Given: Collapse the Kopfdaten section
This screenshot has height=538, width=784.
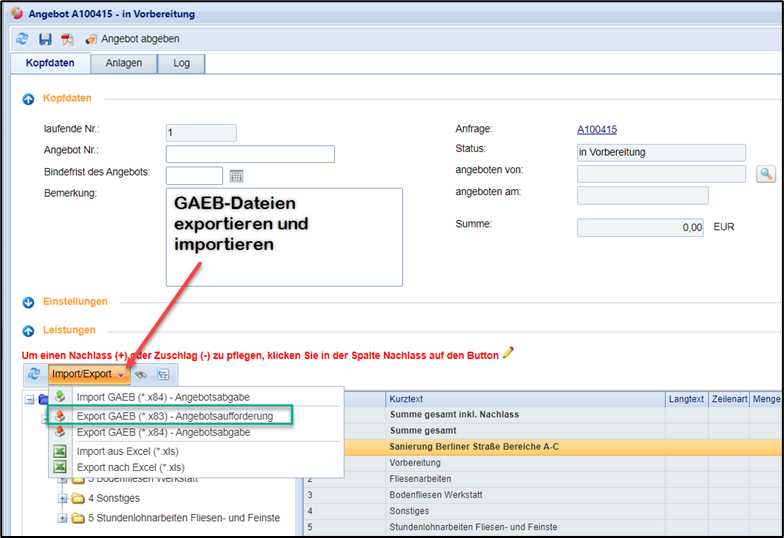Looking at the screenshot, I should coord(28,99).
